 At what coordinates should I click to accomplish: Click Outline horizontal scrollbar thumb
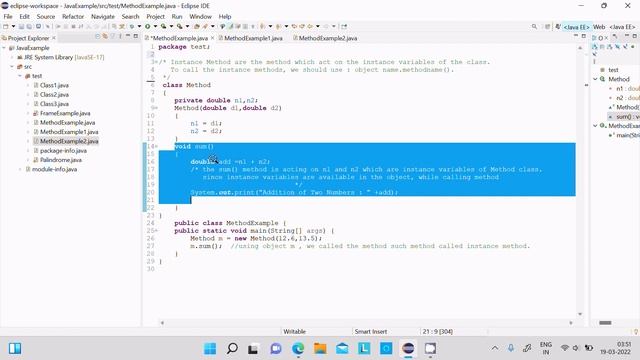[x=605, y=323]
